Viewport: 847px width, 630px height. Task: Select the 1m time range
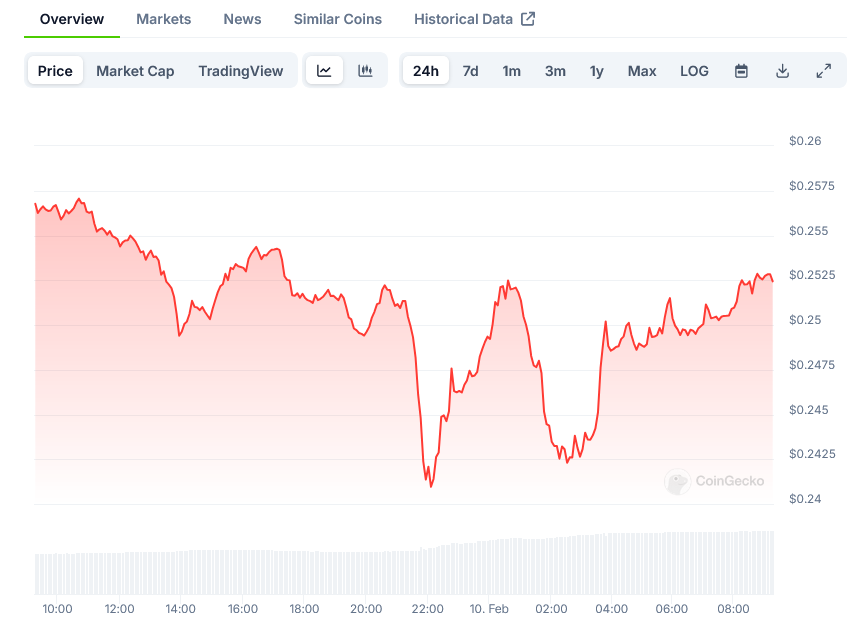click(512, 71)
